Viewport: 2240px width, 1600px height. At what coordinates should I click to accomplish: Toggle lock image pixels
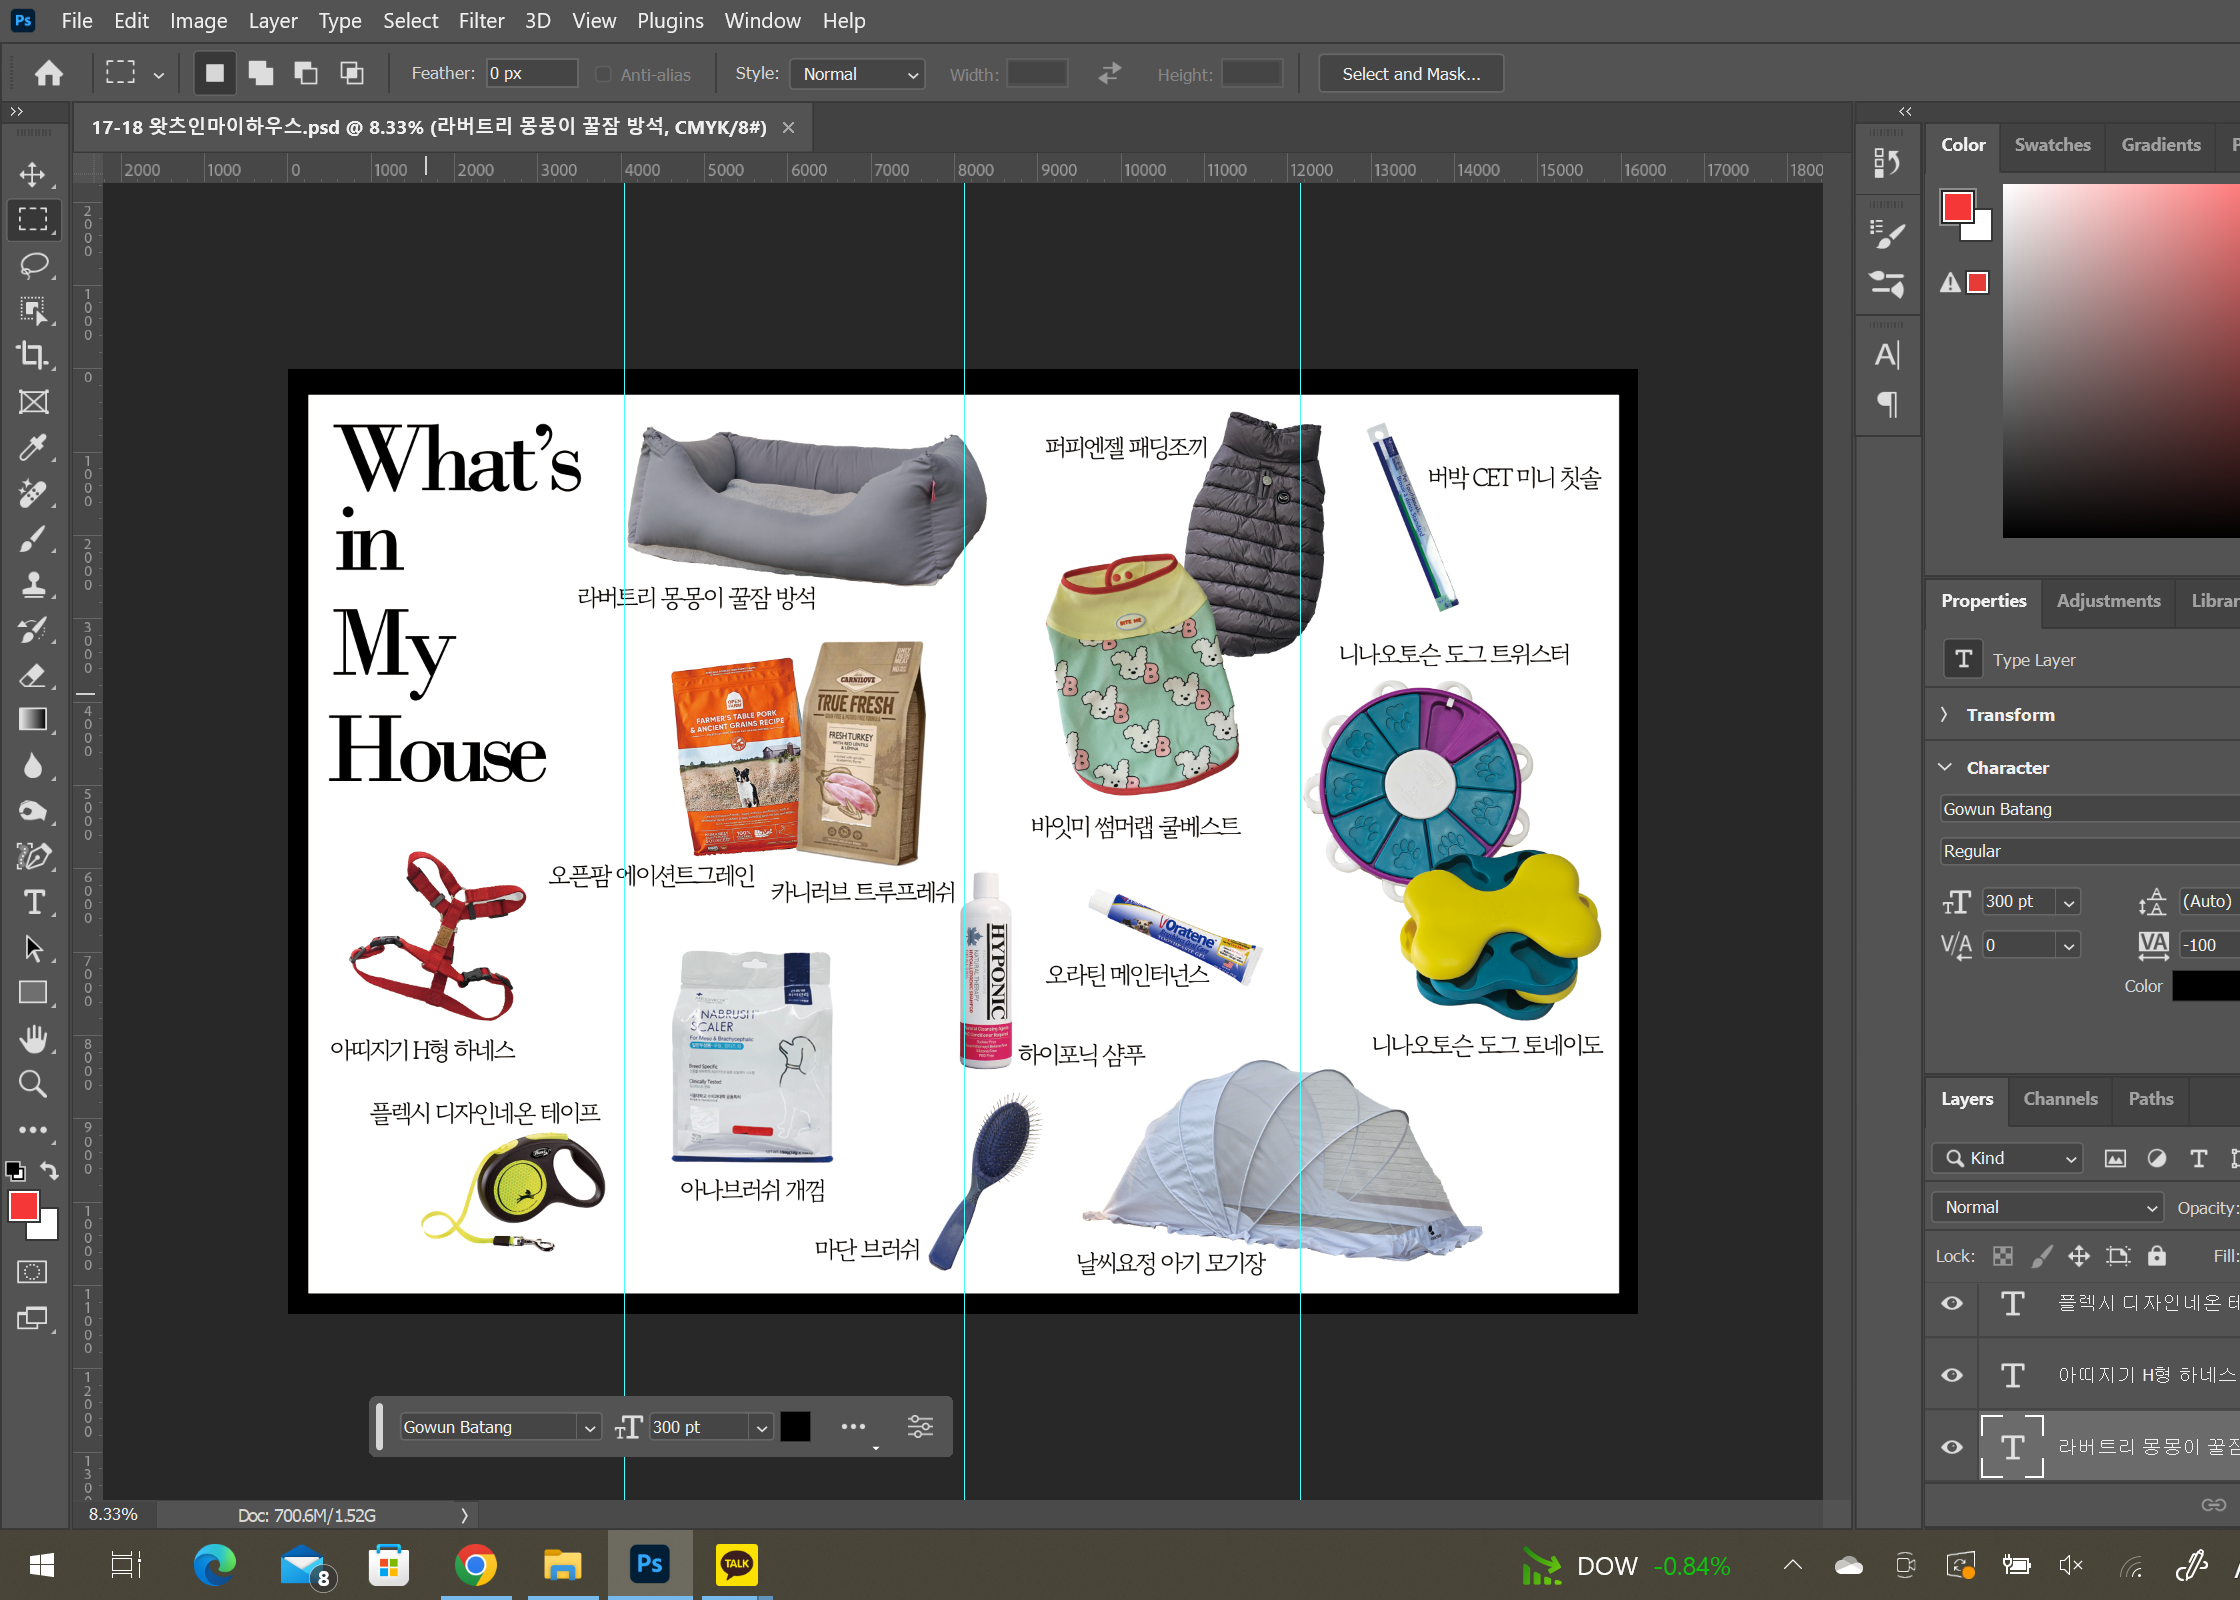(x=2042, y=1256)
